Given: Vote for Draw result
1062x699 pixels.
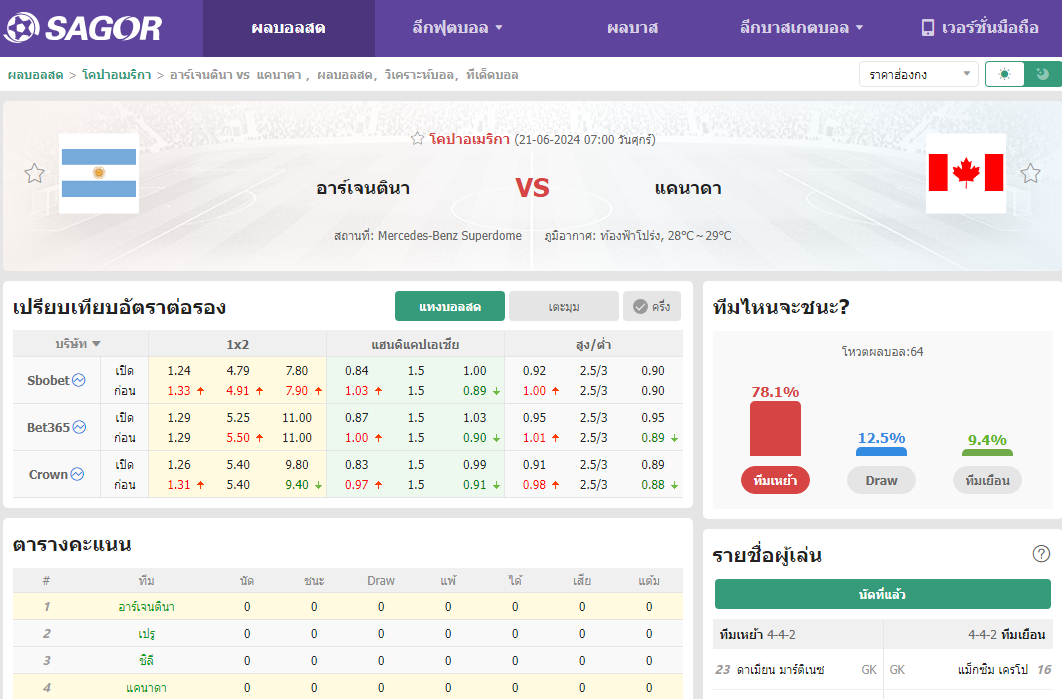Looking at the screenshot, I should point(881,480).
